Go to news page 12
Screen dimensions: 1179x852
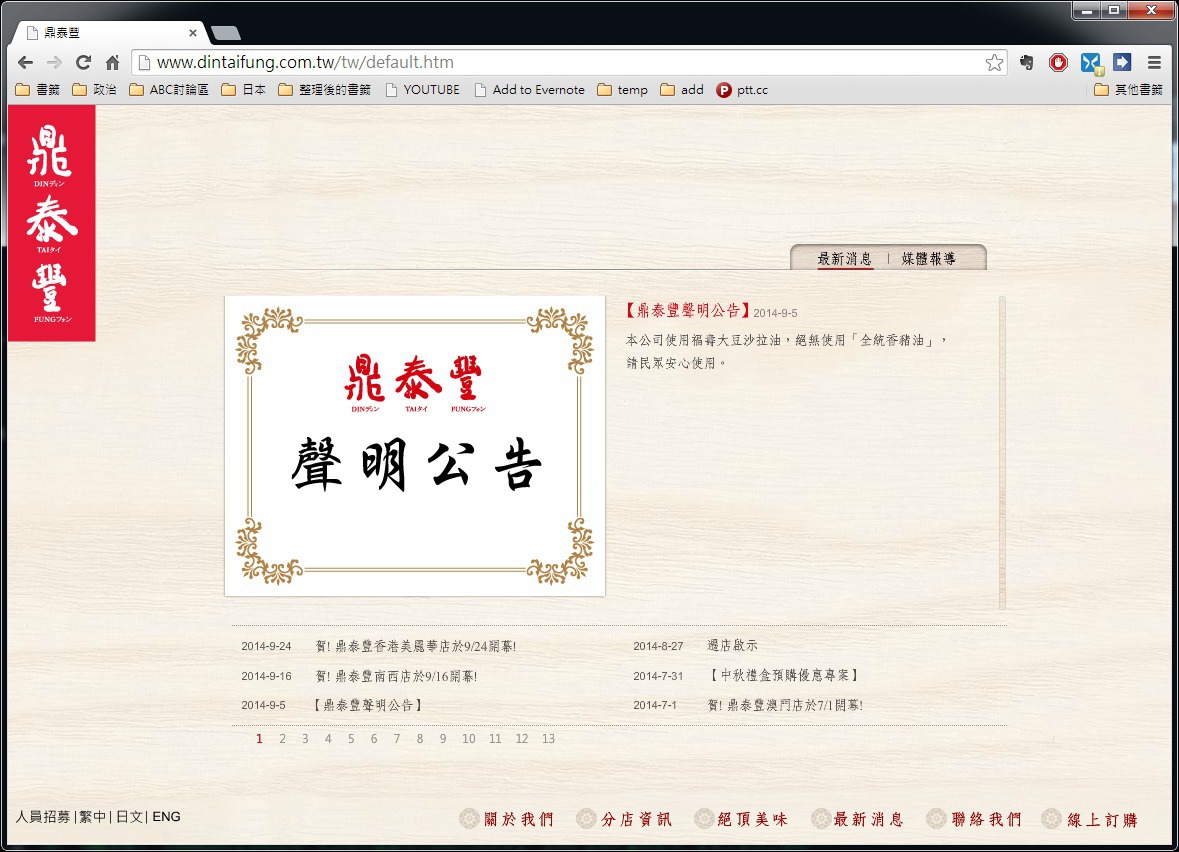pyautogui.click(x=522, y=738)
